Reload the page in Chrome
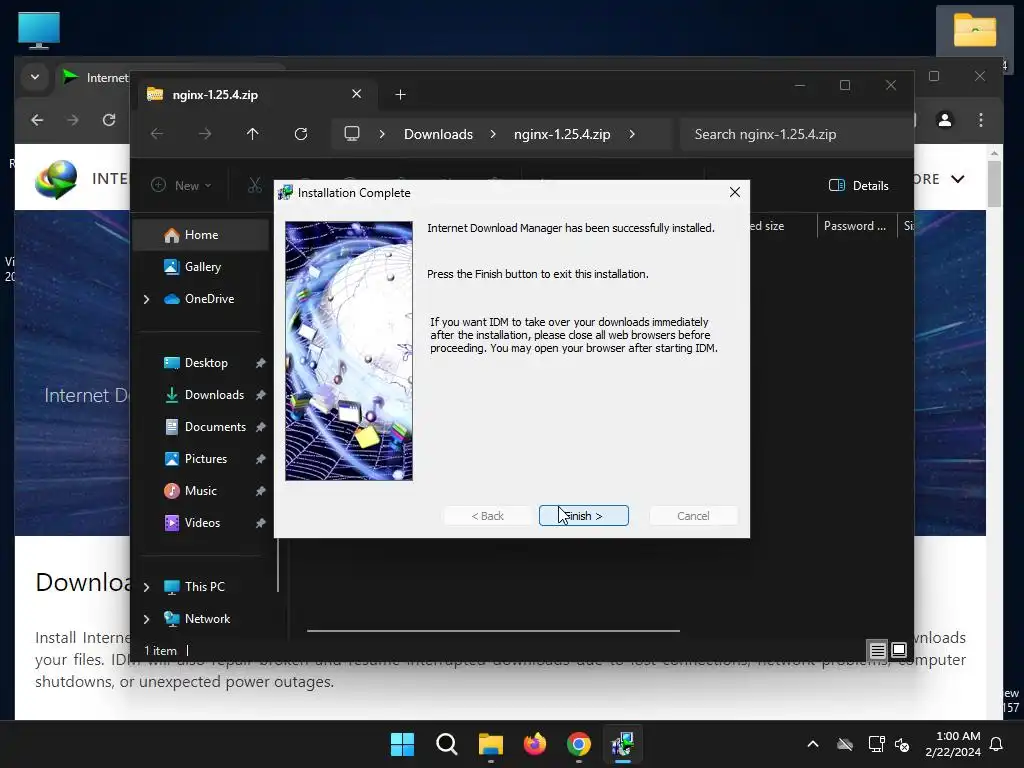 109,120
